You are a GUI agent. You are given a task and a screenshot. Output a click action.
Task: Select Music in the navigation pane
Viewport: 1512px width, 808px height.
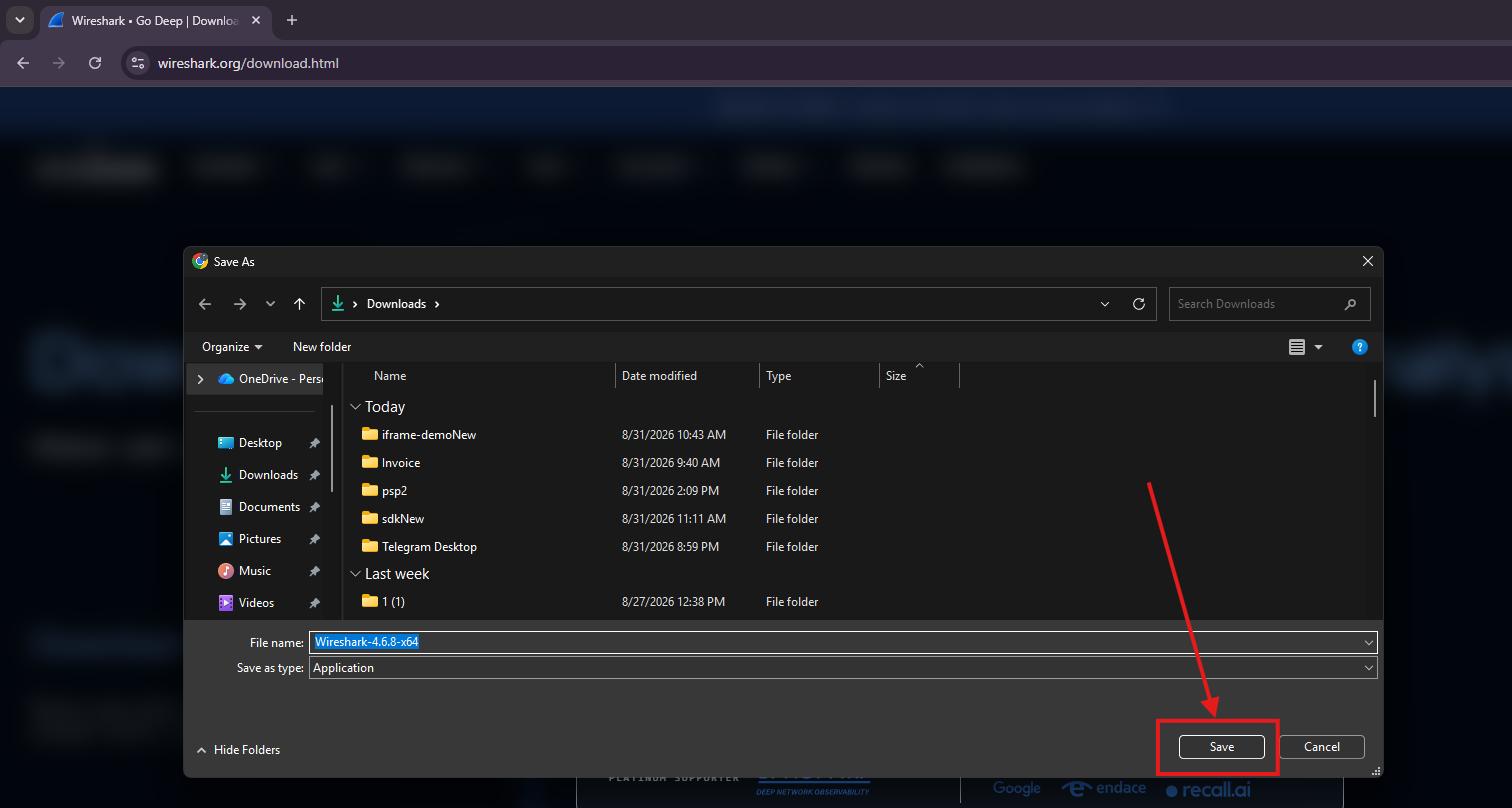coord(254,571)
